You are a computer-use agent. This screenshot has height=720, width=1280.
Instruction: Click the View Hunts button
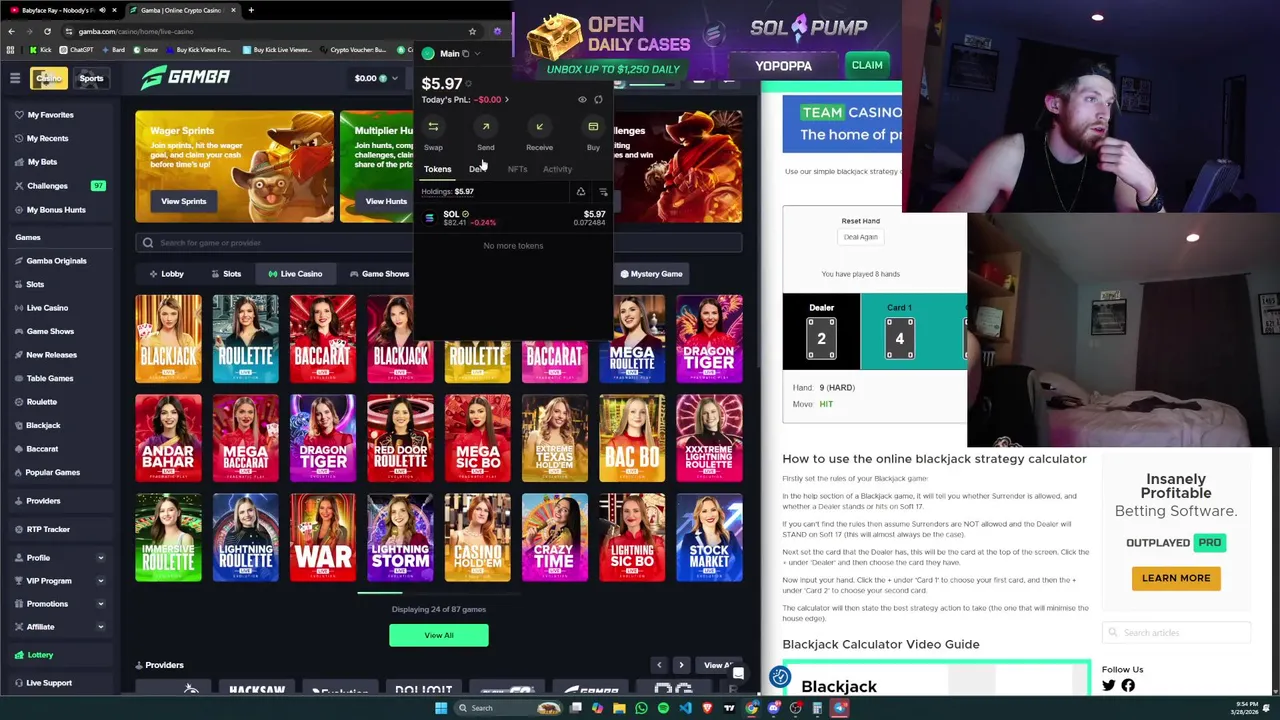click(385, 202)
